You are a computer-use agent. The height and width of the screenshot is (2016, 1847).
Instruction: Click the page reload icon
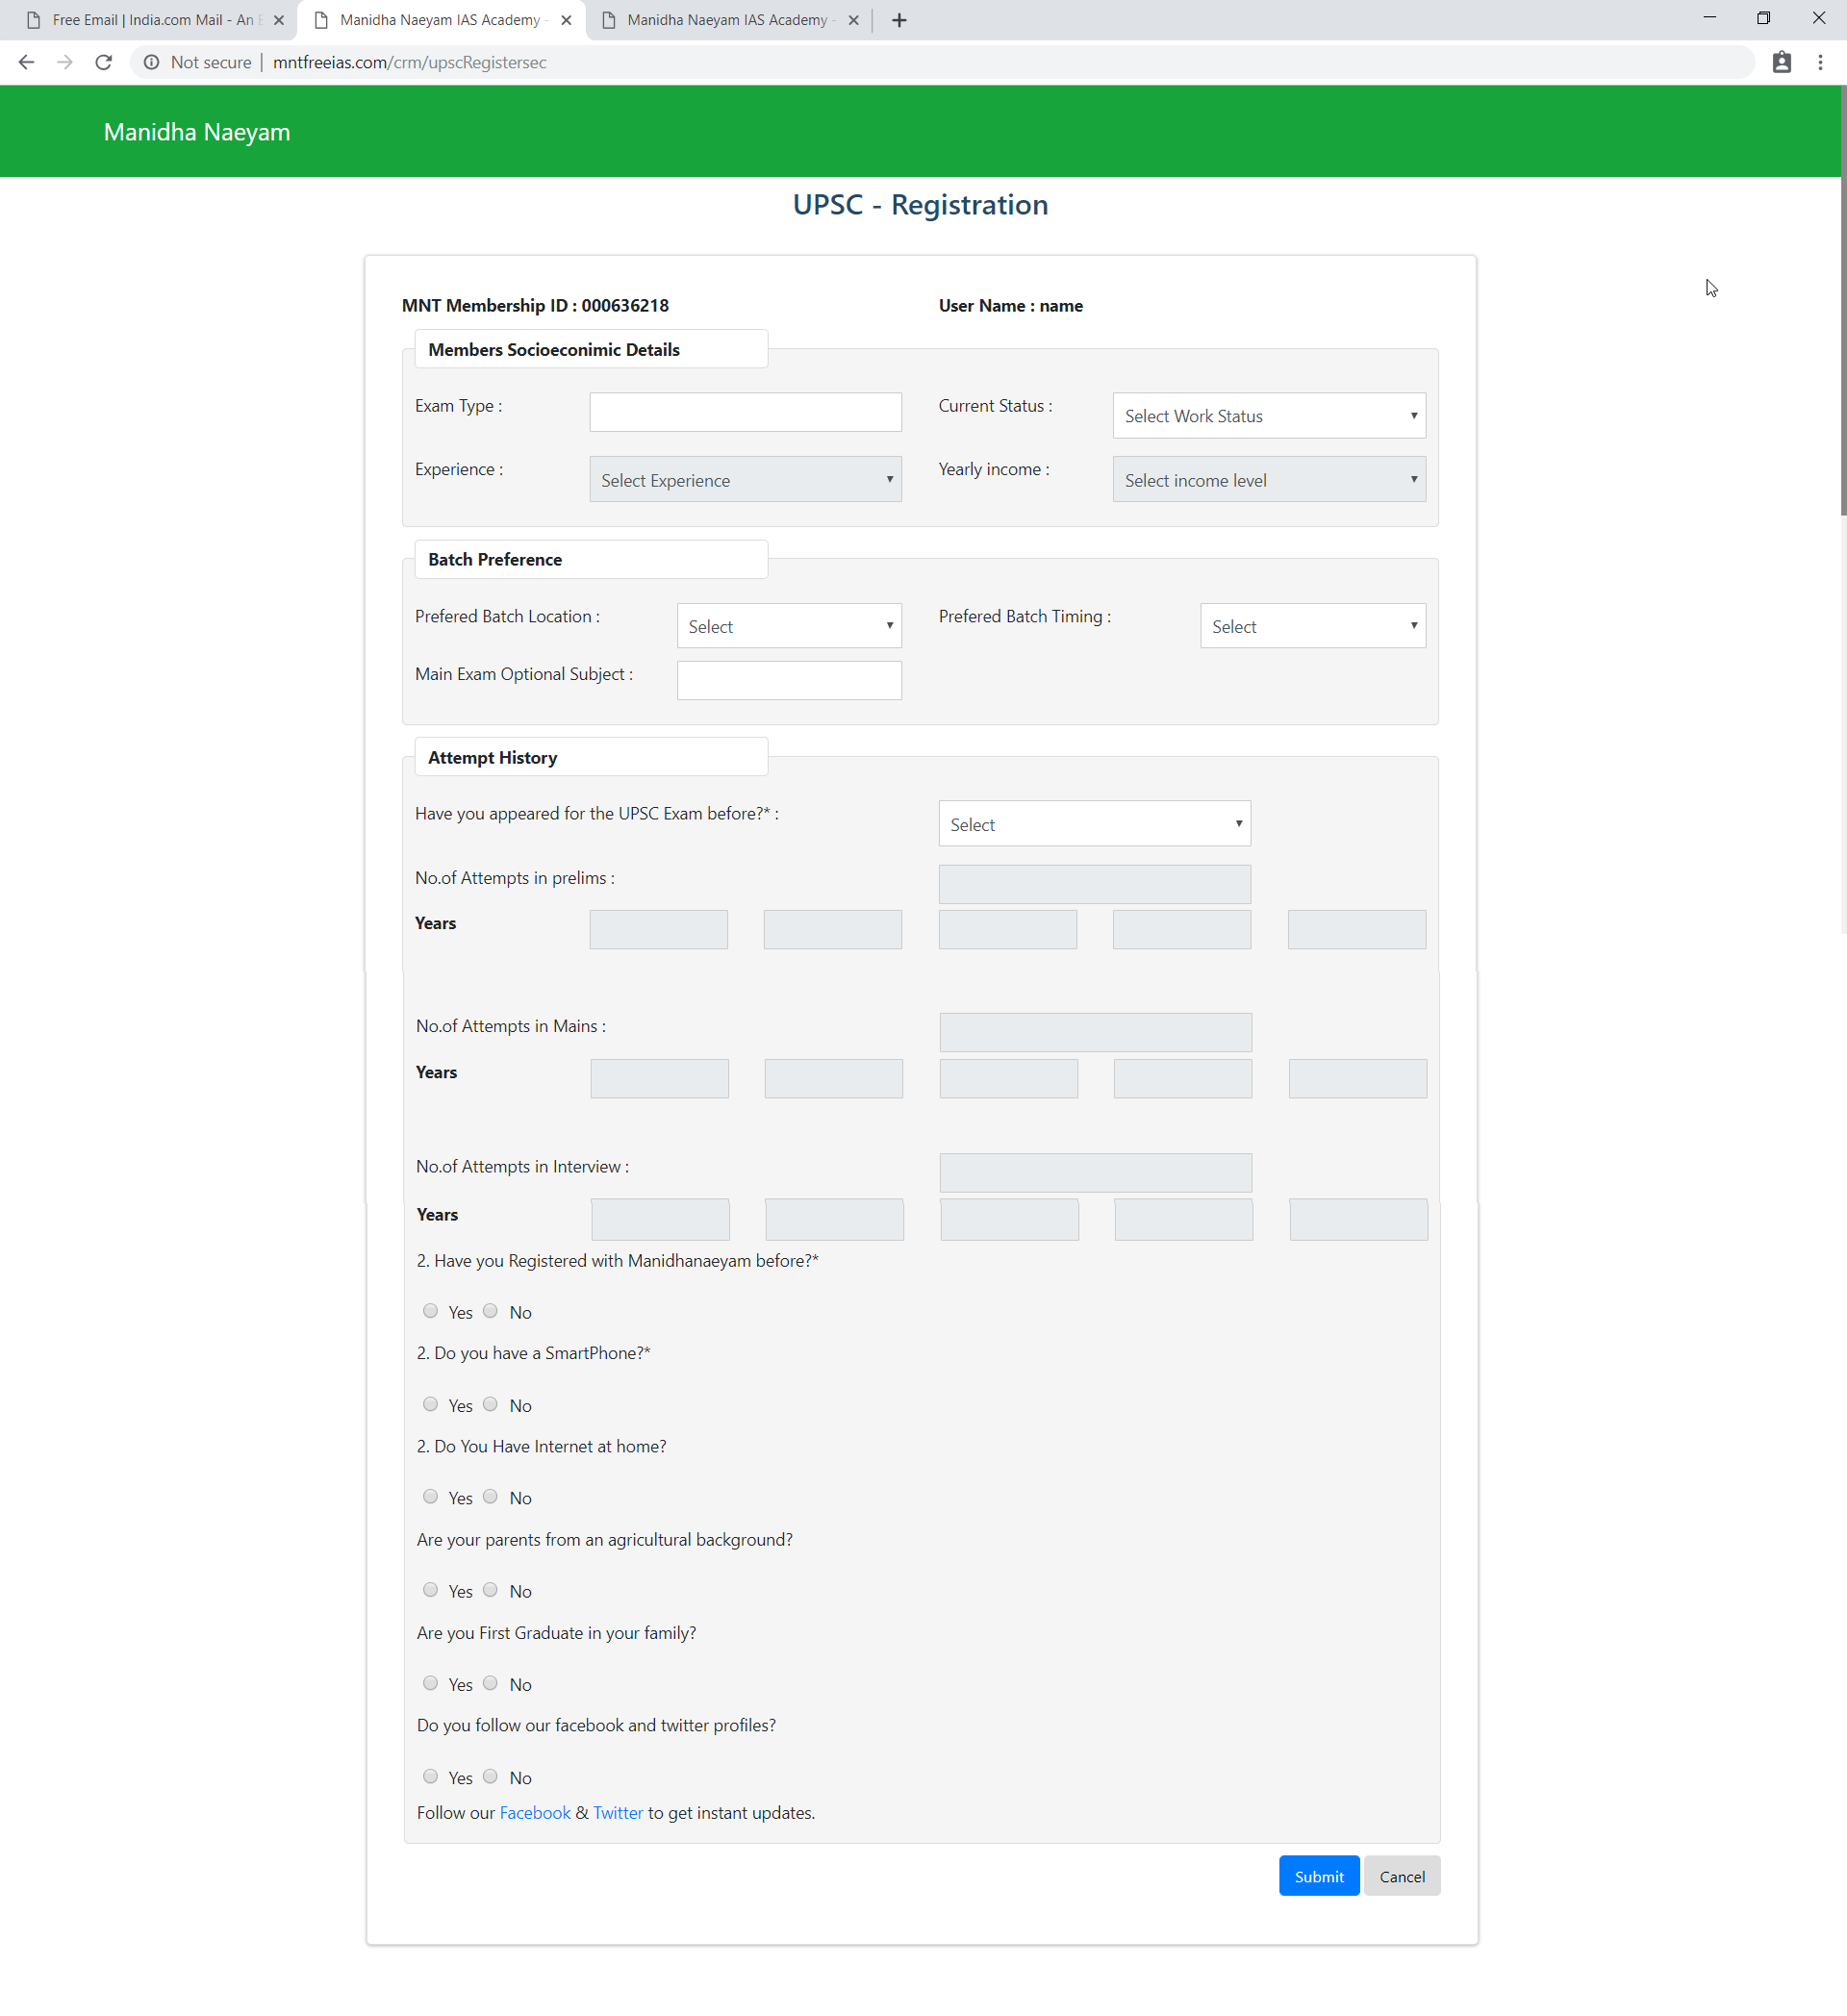point(102,62)
